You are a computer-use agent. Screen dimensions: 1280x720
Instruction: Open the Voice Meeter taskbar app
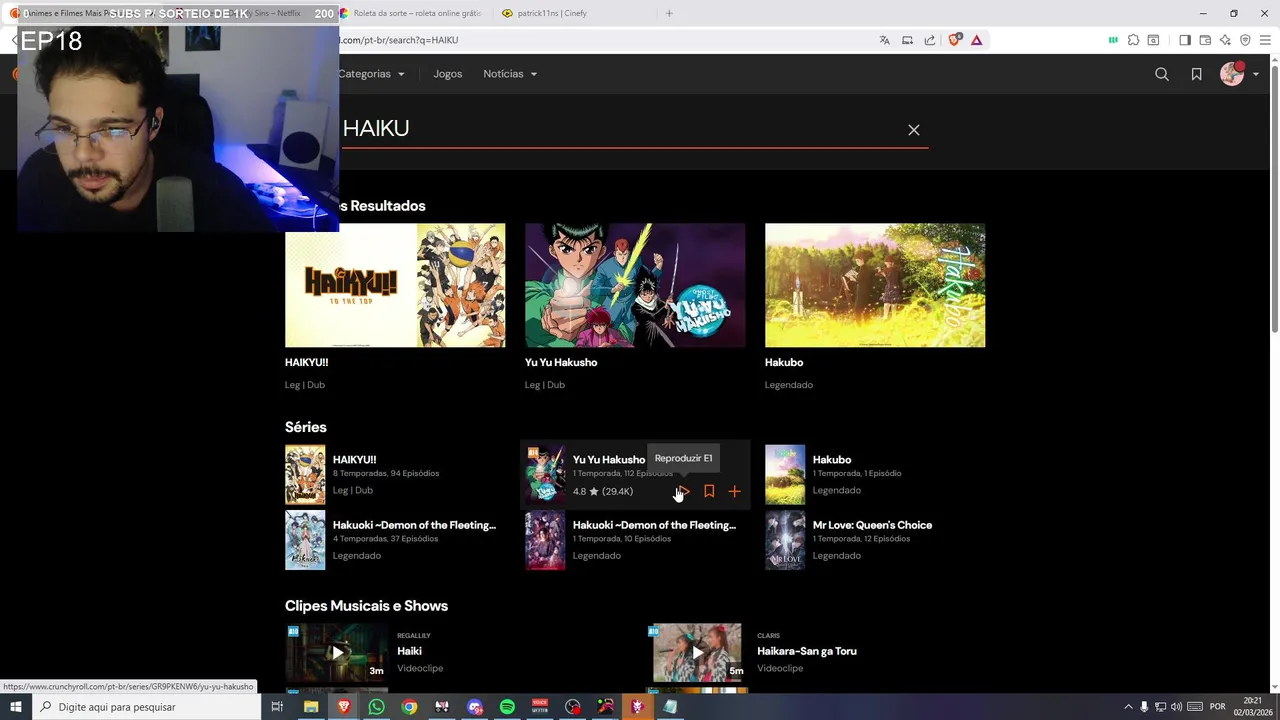[540, 707]
